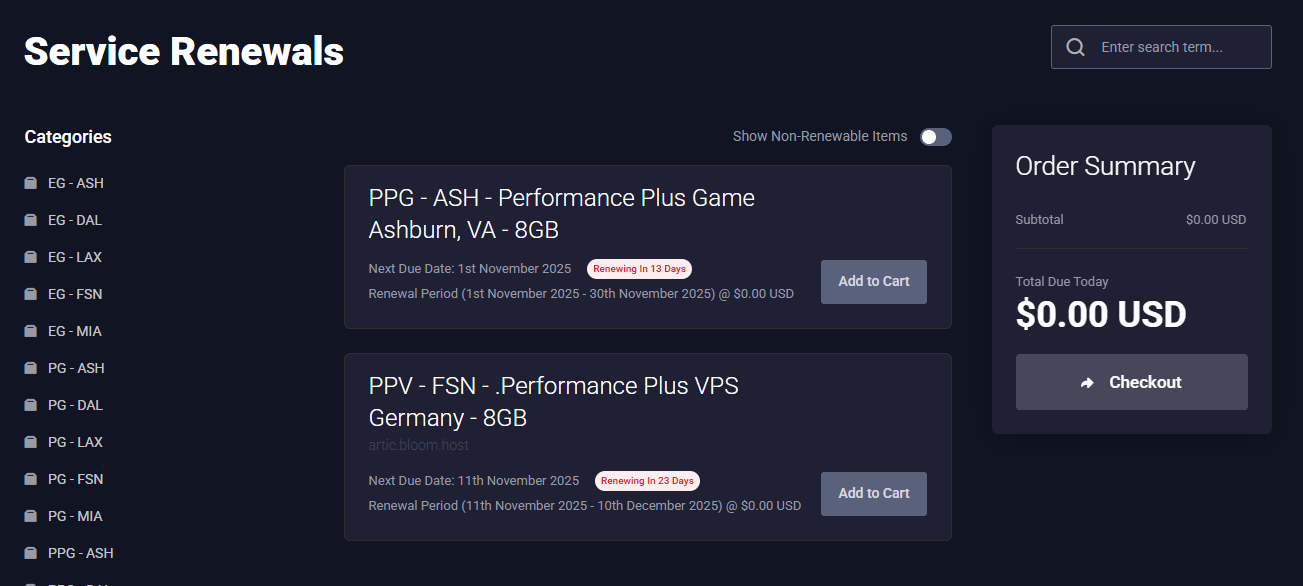
Task: Add Ashburn game server to cart
Action: (873, 281)
